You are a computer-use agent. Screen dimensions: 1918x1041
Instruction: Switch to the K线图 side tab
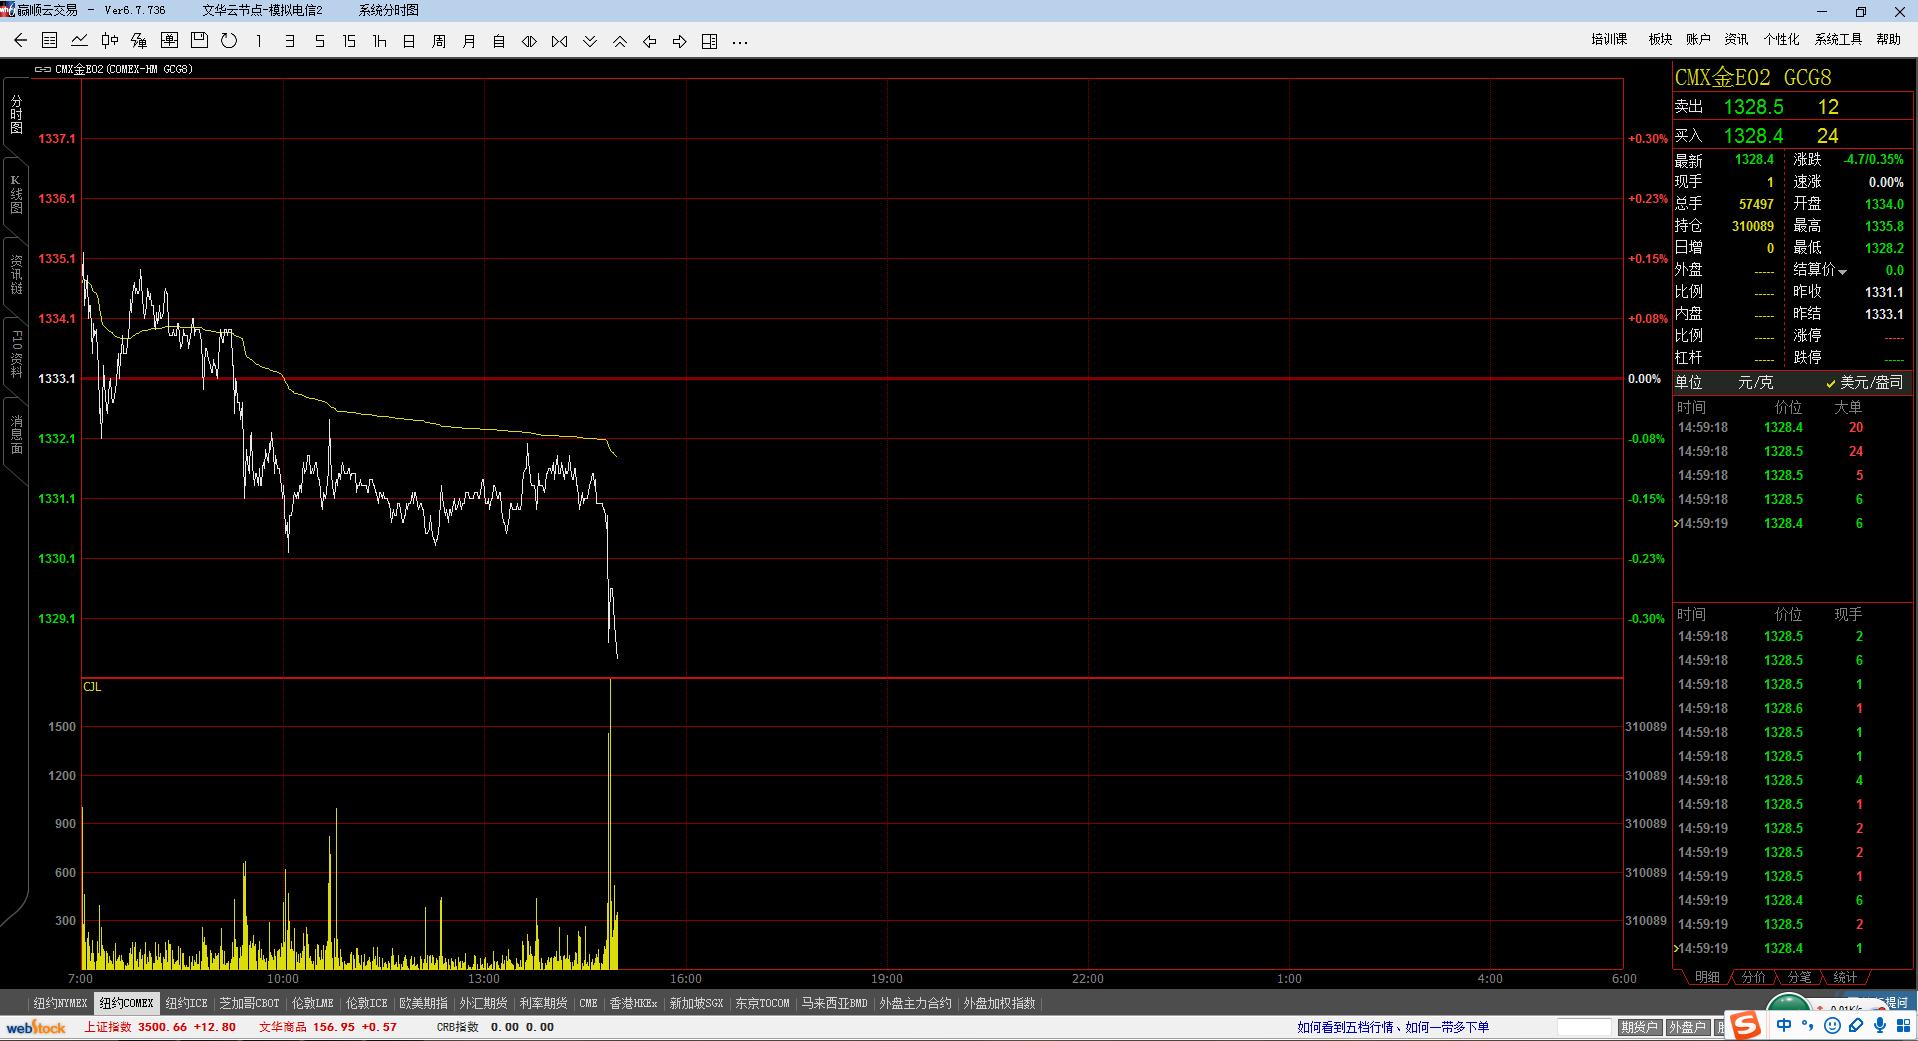click(x=15, y=195)
